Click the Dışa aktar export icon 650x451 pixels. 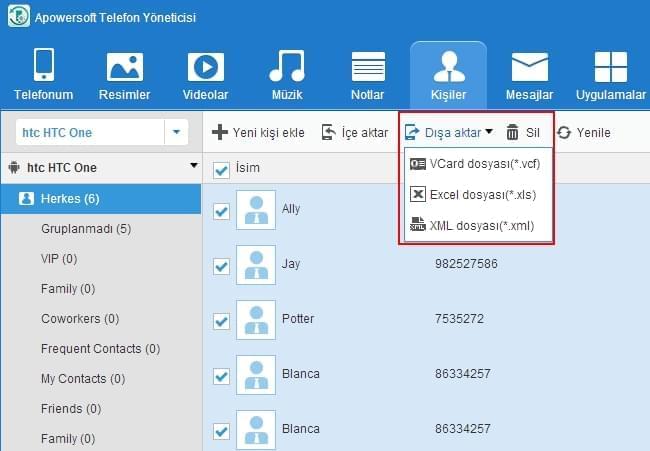click(412, 133)
